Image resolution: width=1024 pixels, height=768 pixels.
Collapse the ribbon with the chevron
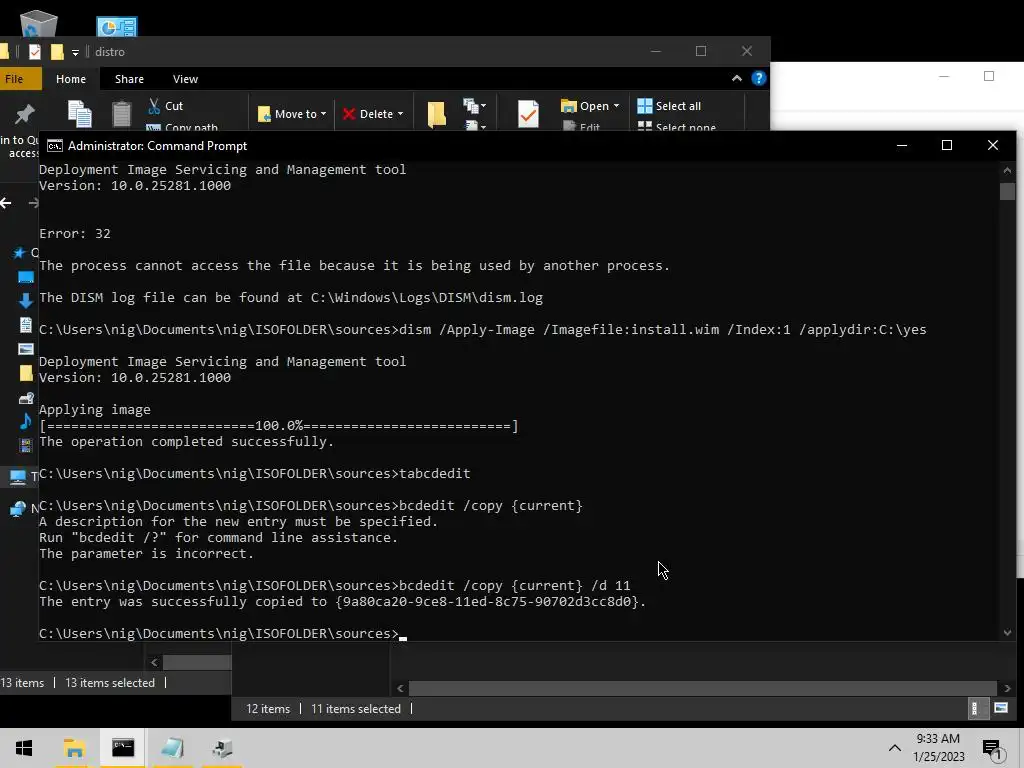(x=737, y=78)
